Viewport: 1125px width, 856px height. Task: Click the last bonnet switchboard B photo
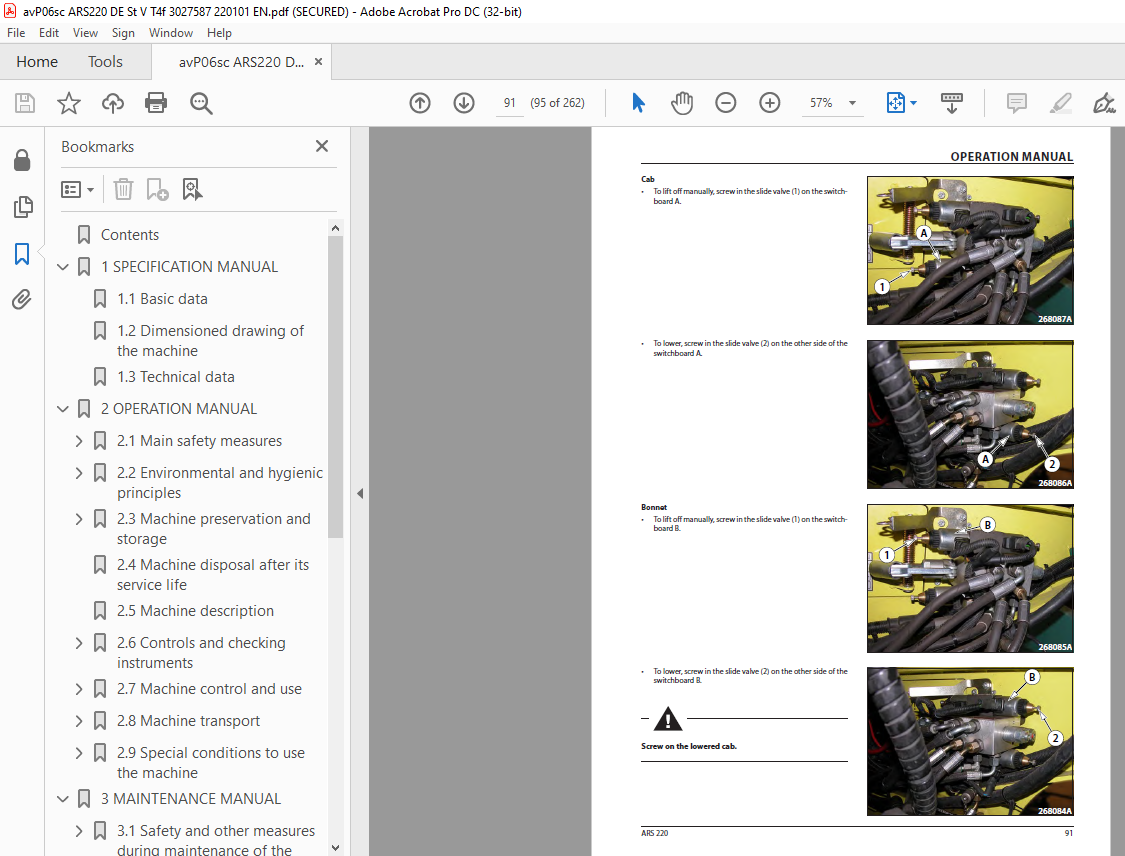(x=970, y=741)
